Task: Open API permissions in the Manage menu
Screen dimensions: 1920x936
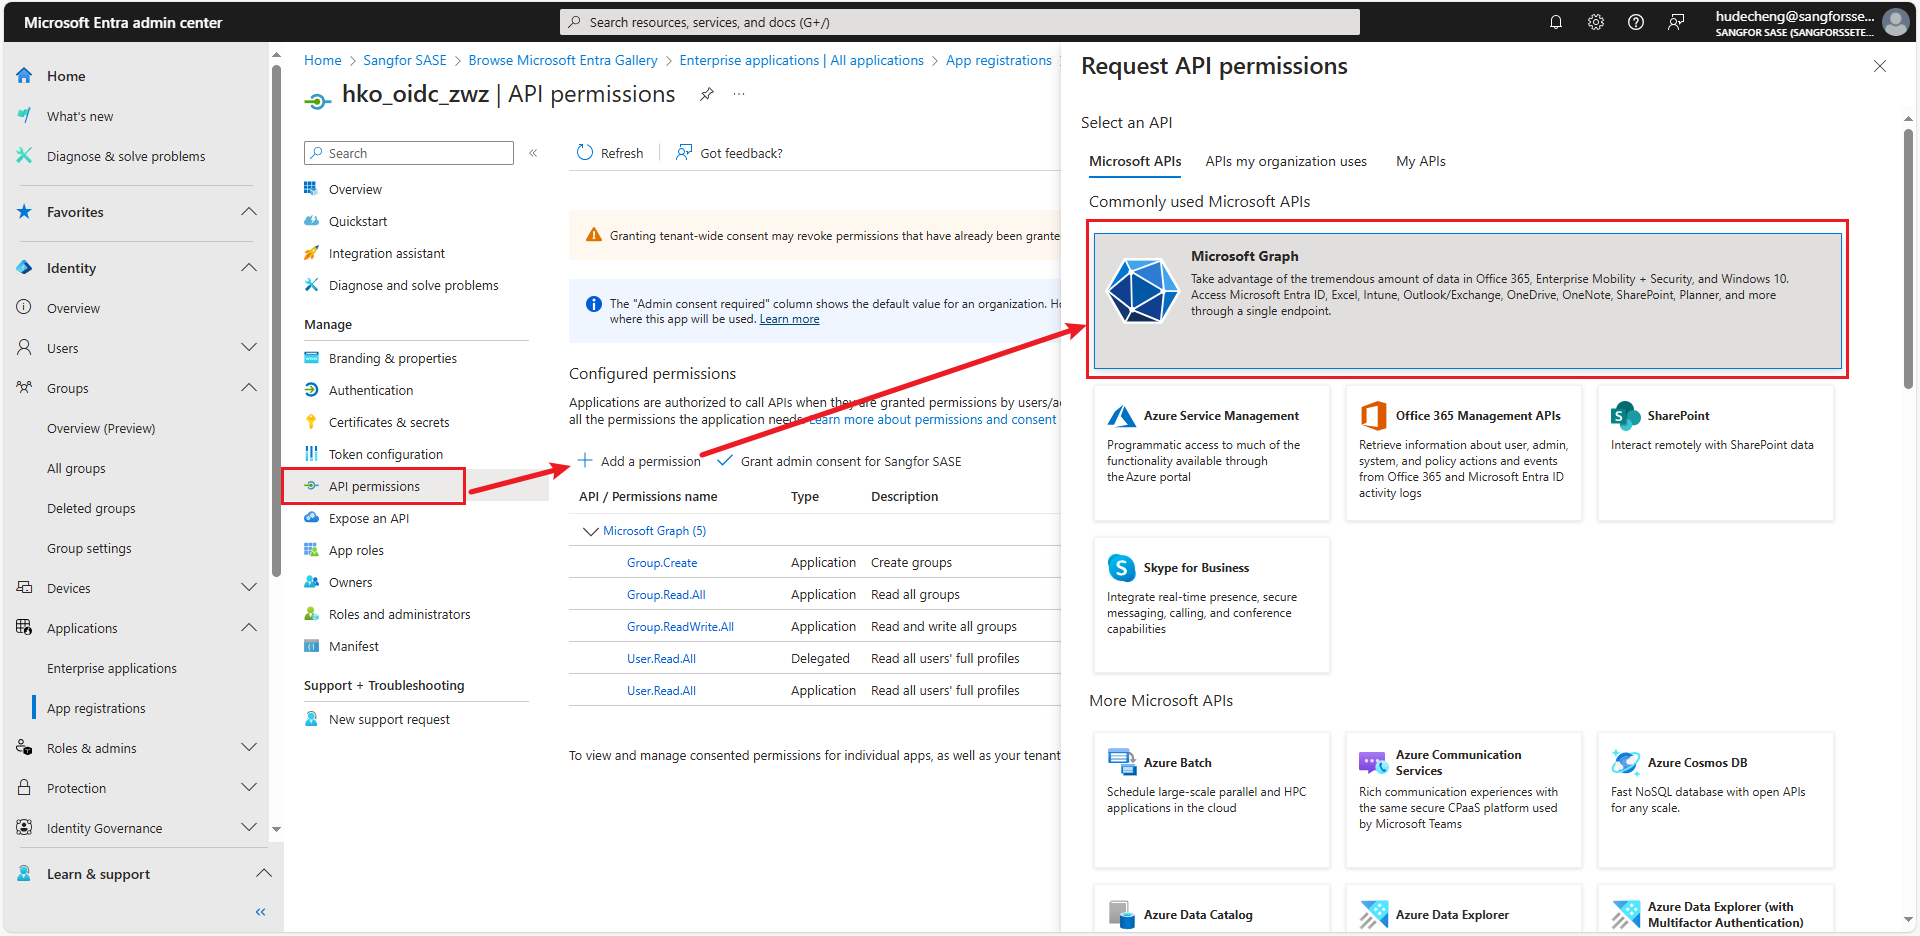Action: pos(374,486)
